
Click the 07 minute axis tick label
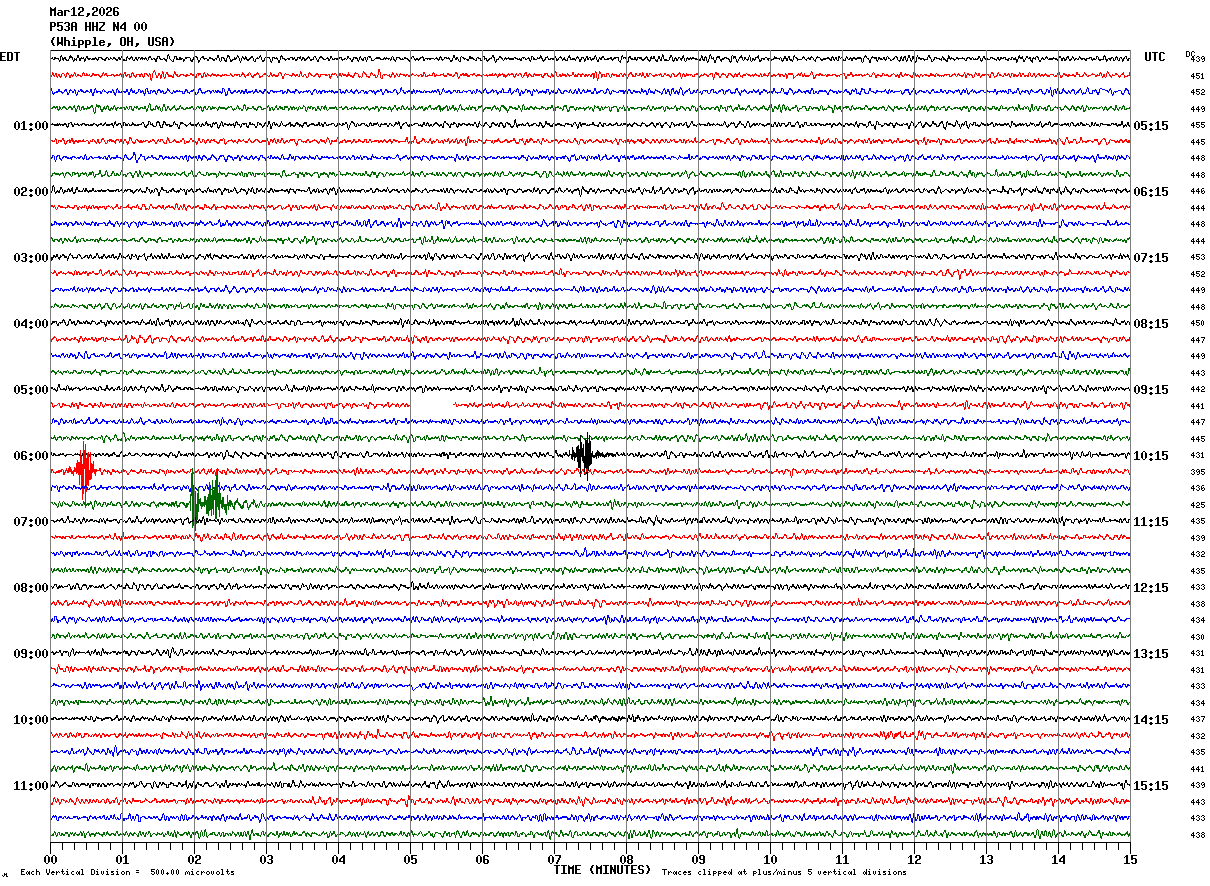tap(554, 859)
